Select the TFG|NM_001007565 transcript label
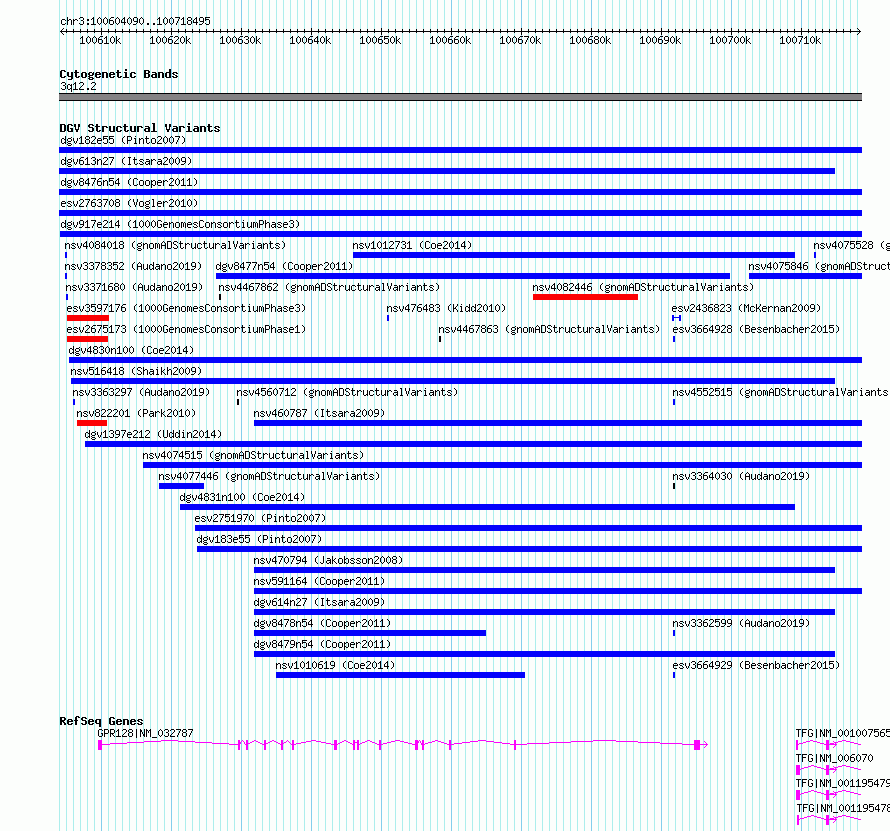Viewport: 890px width, 831px height. [842, 733]
